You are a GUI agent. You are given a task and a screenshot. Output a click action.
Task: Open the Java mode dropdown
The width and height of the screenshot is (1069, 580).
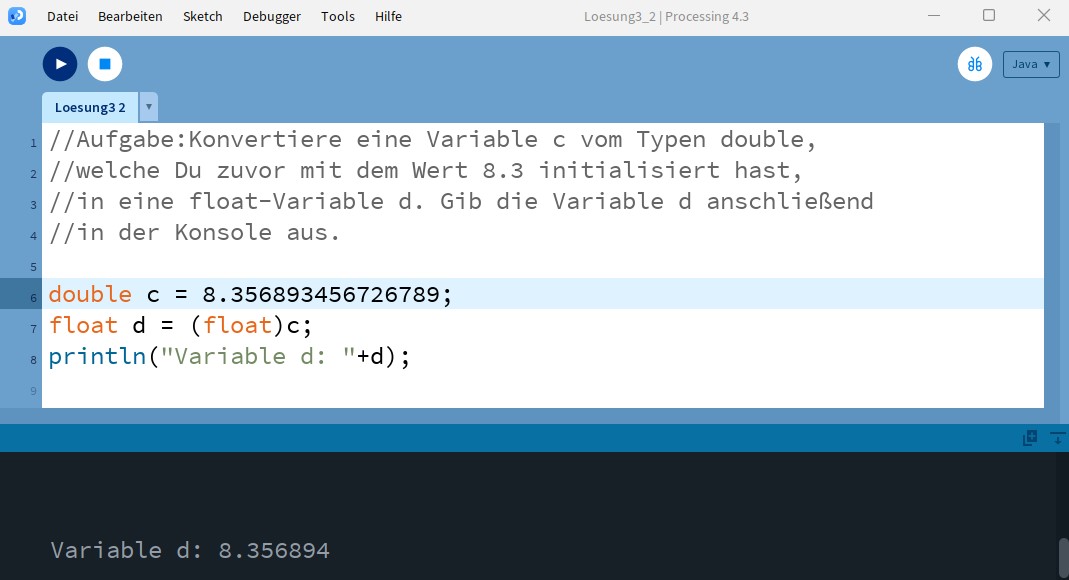(x=1031, y=64)
